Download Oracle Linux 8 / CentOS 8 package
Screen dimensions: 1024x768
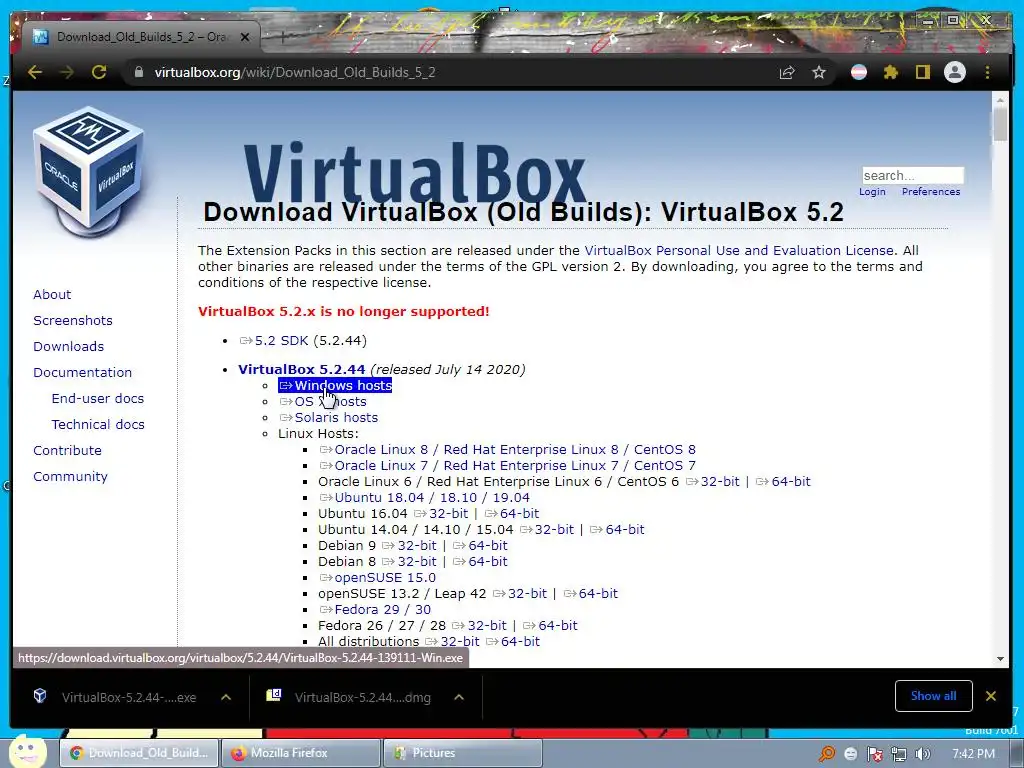(508, 450)
